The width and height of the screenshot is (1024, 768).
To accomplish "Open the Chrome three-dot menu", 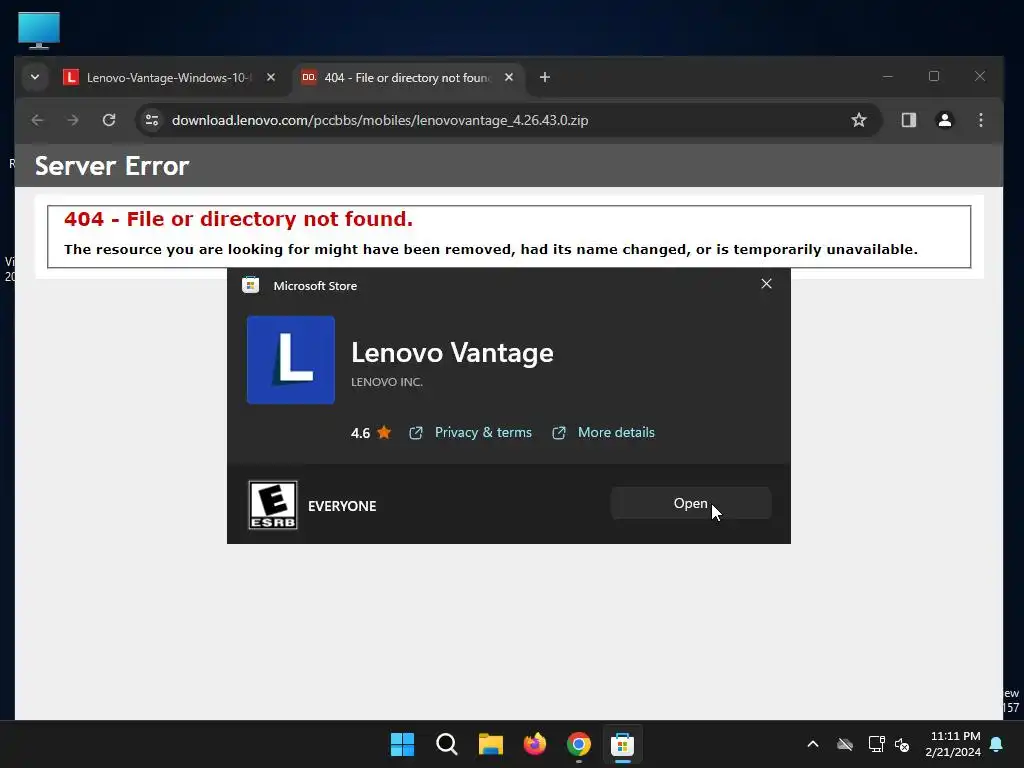I will [980, 120].
